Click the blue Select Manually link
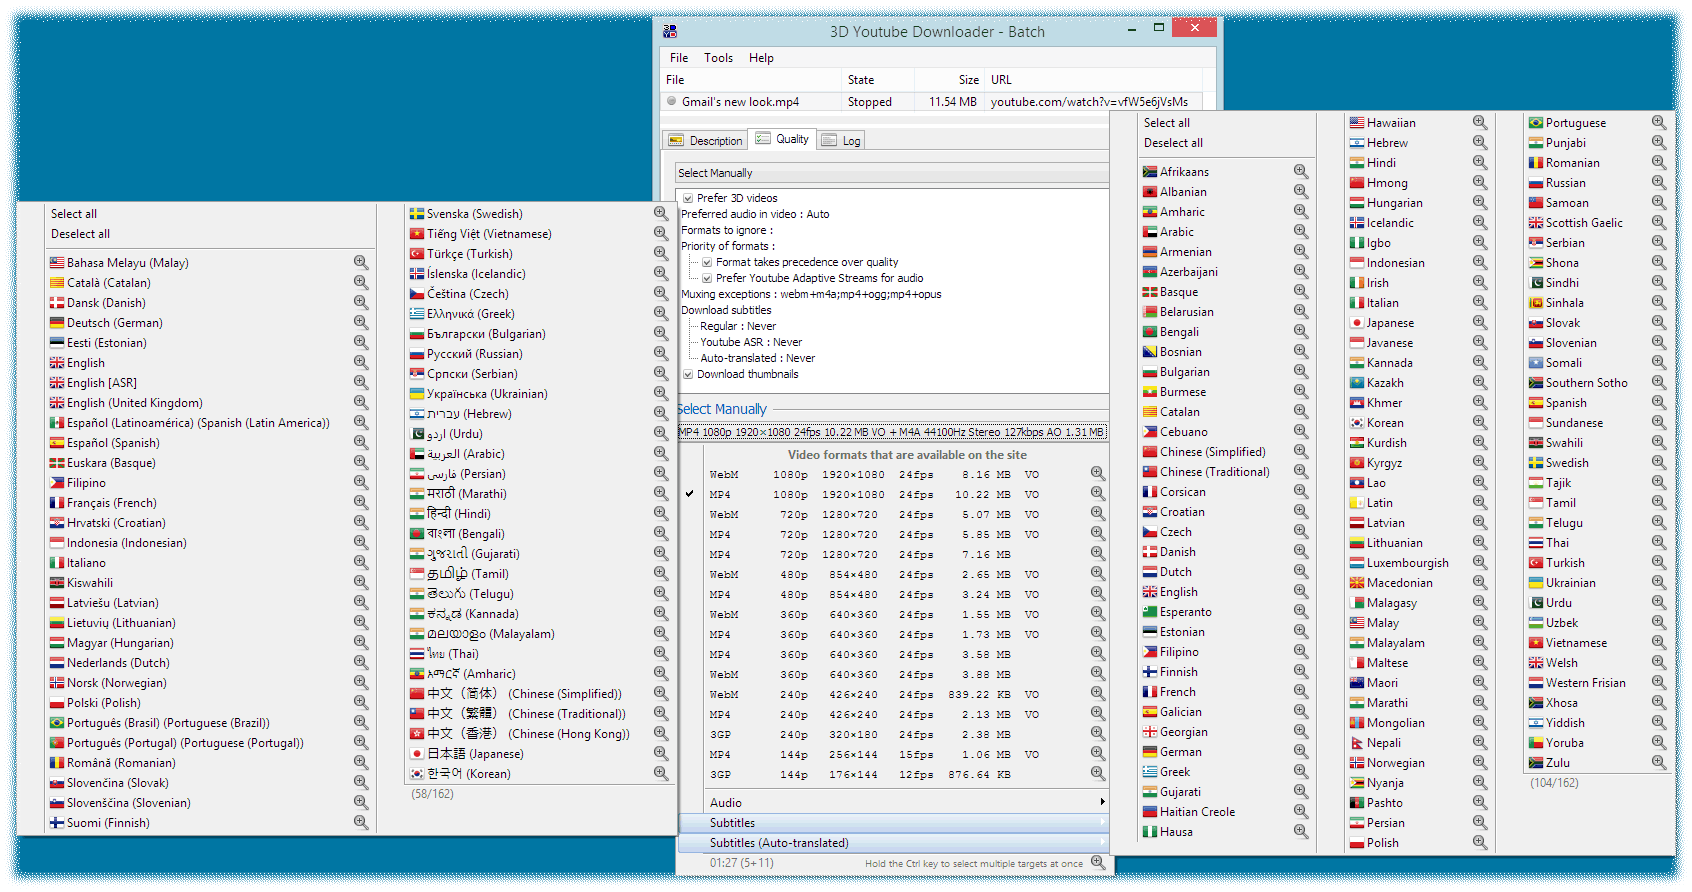 coord(722,409)
